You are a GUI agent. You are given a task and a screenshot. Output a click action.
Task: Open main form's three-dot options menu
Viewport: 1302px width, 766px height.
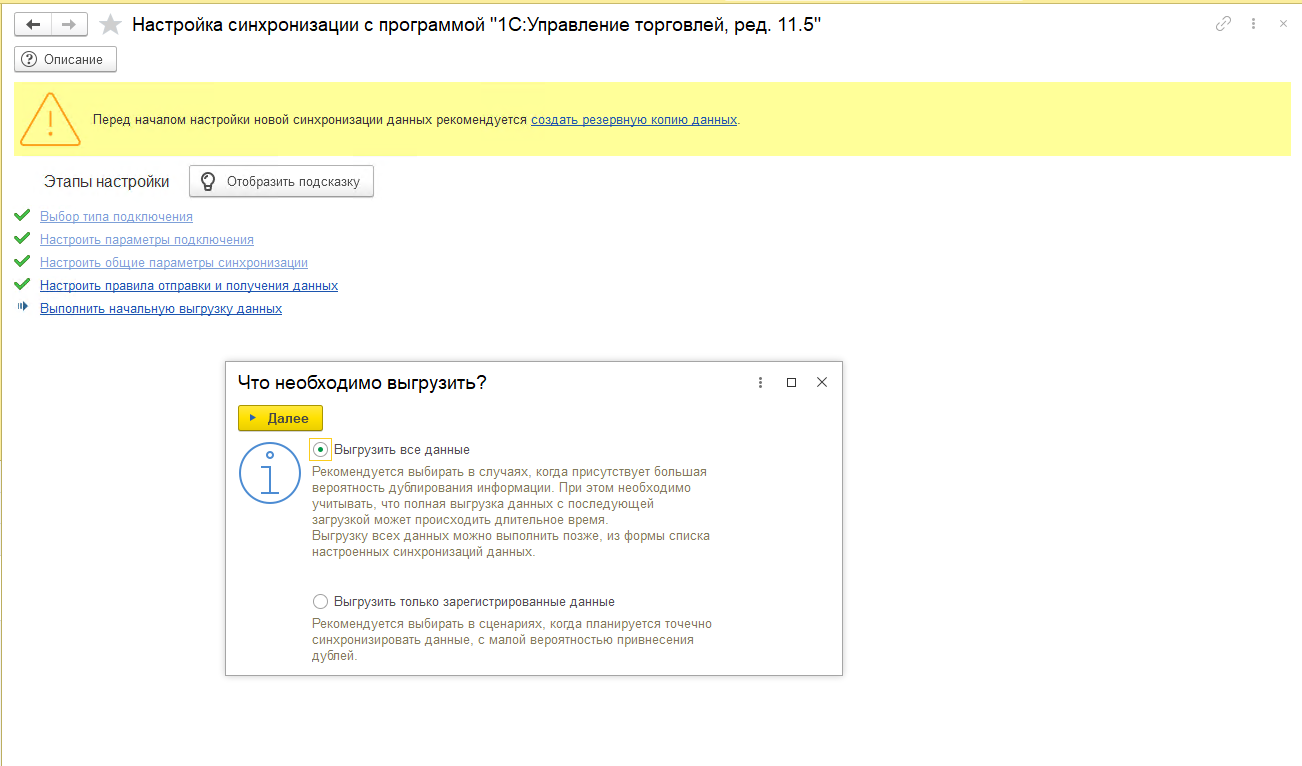pos(1253,24)
